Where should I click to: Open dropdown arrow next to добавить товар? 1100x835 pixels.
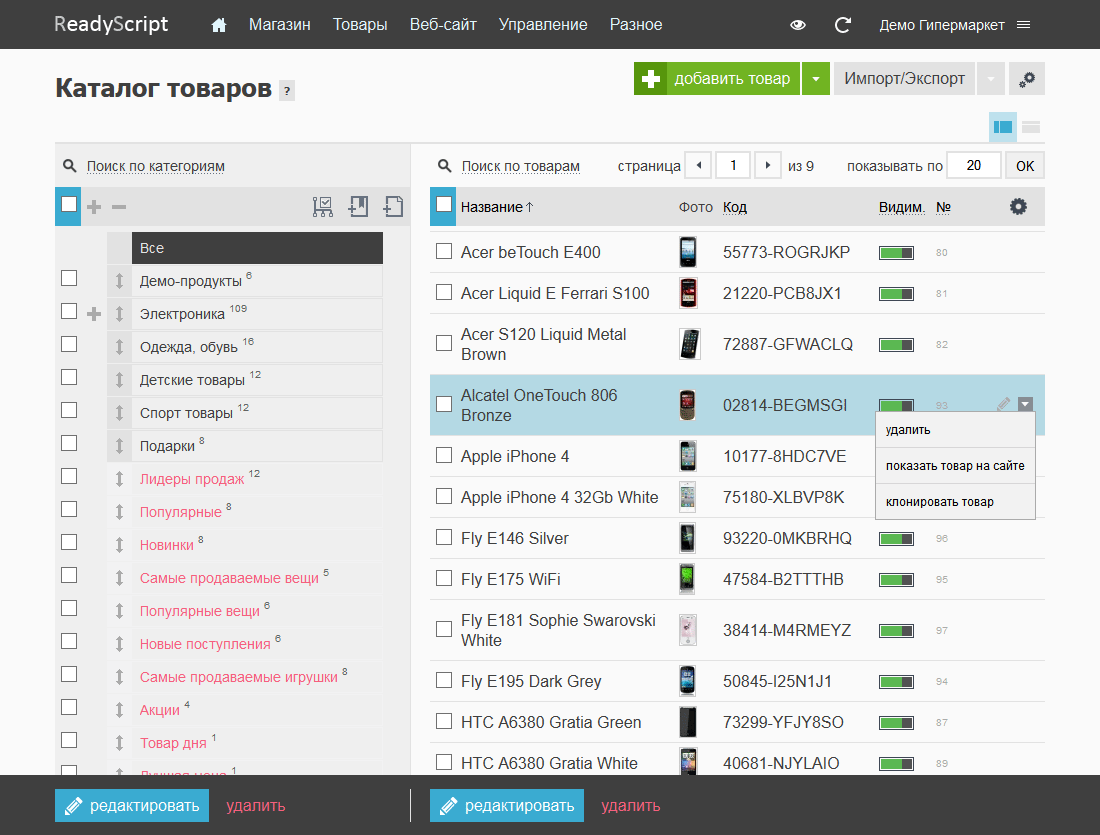pyautogui.click(x=816, y=79)
